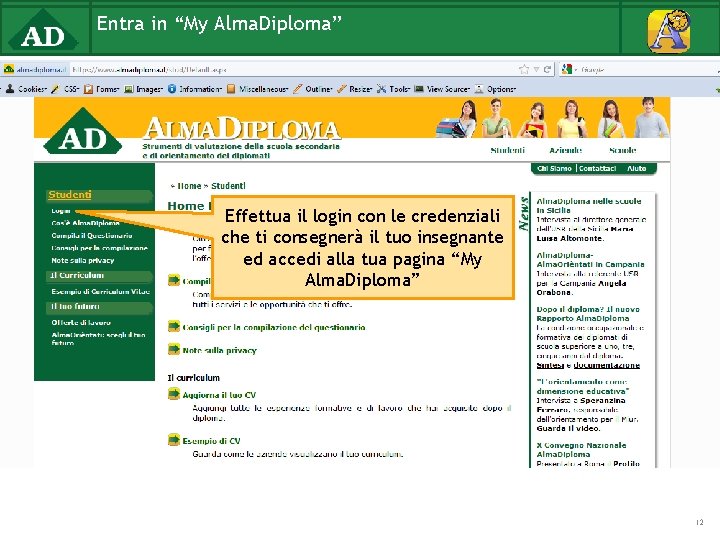Click the Il tuo futuro sidebar heading
Viewport: 720px width, 540px height.
75,306
